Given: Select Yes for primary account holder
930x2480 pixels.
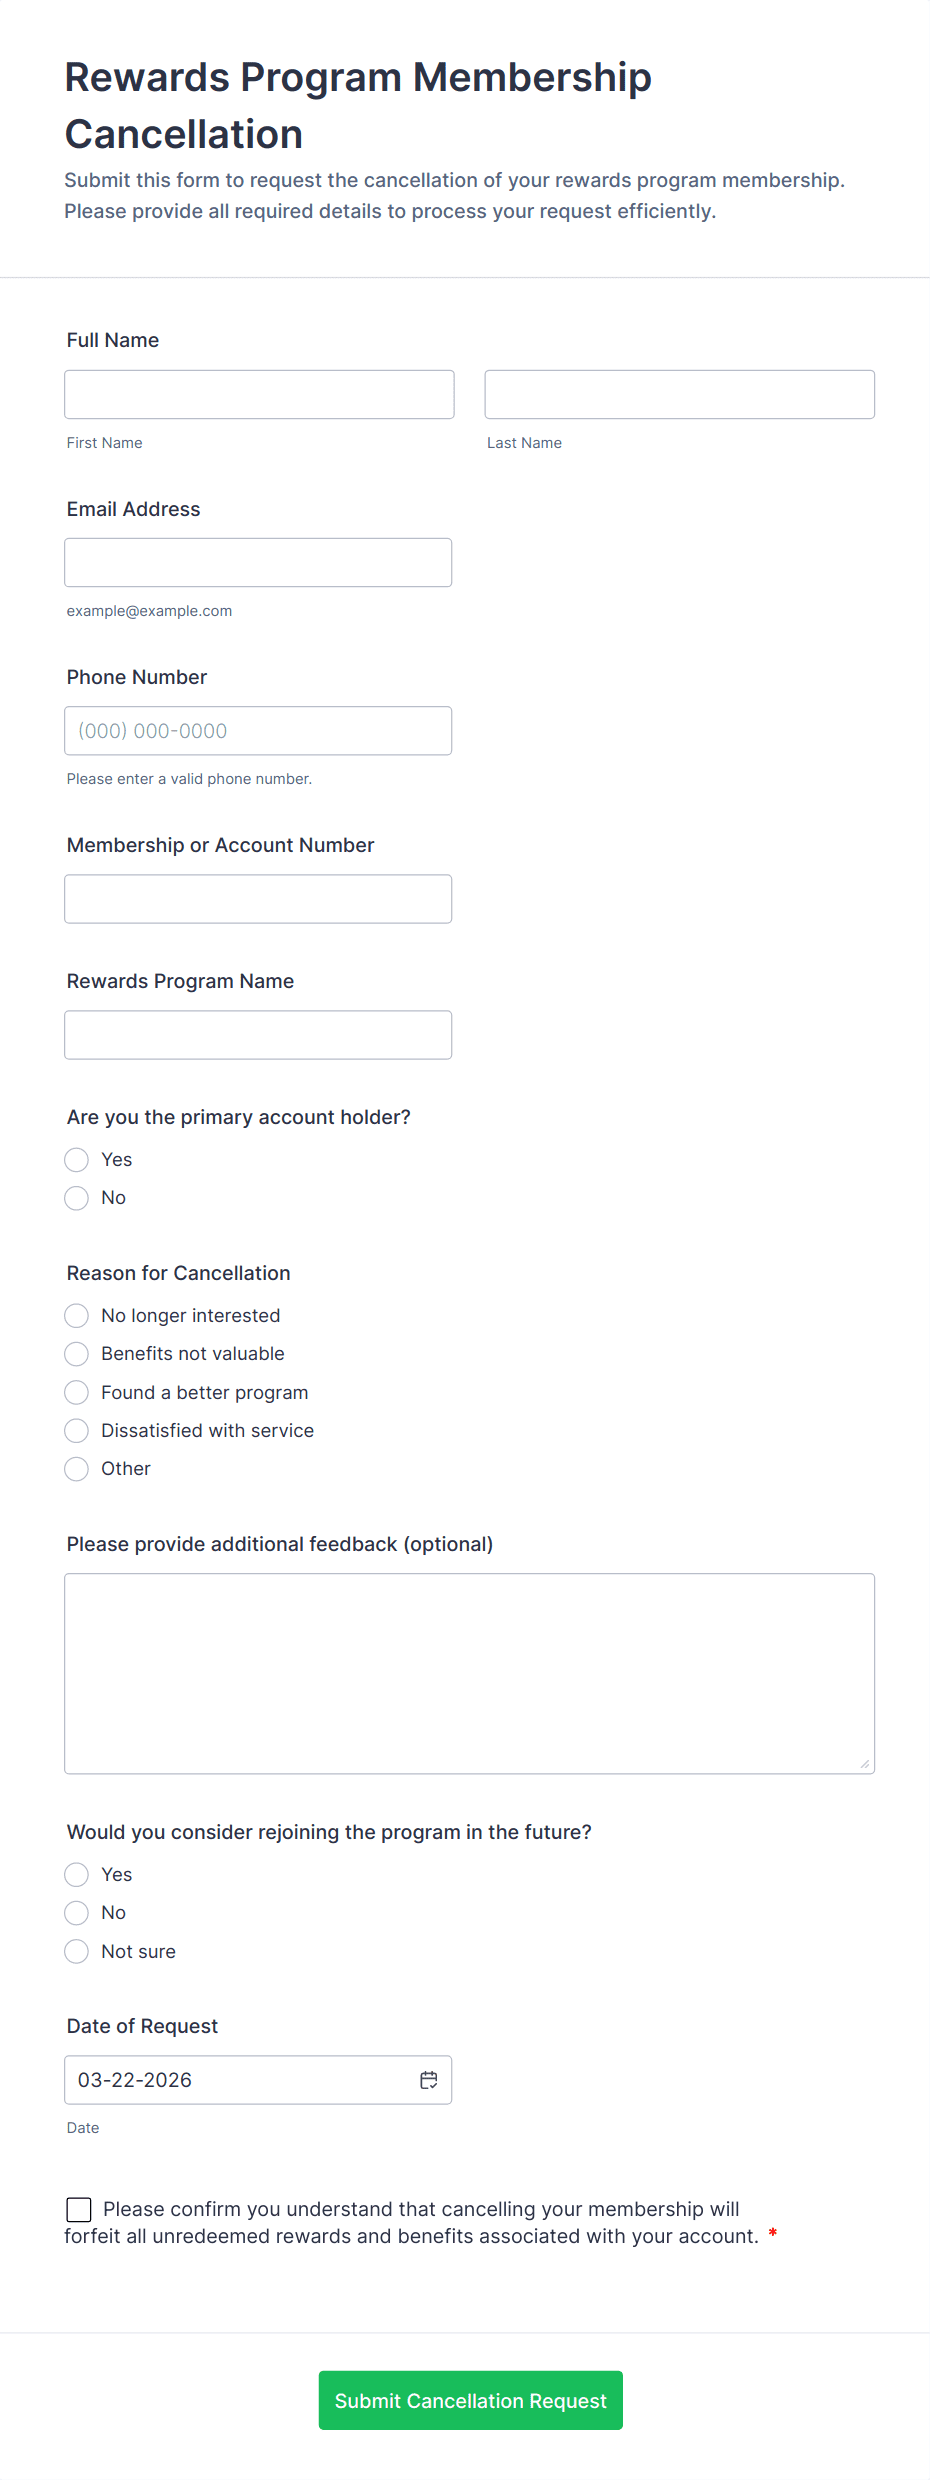Looking at the screenshot, I should coord(77,1160).
